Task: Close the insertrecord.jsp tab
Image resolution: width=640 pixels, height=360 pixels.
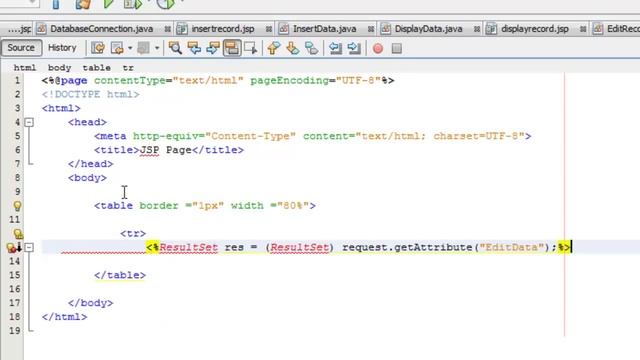Action: (269, 29)
